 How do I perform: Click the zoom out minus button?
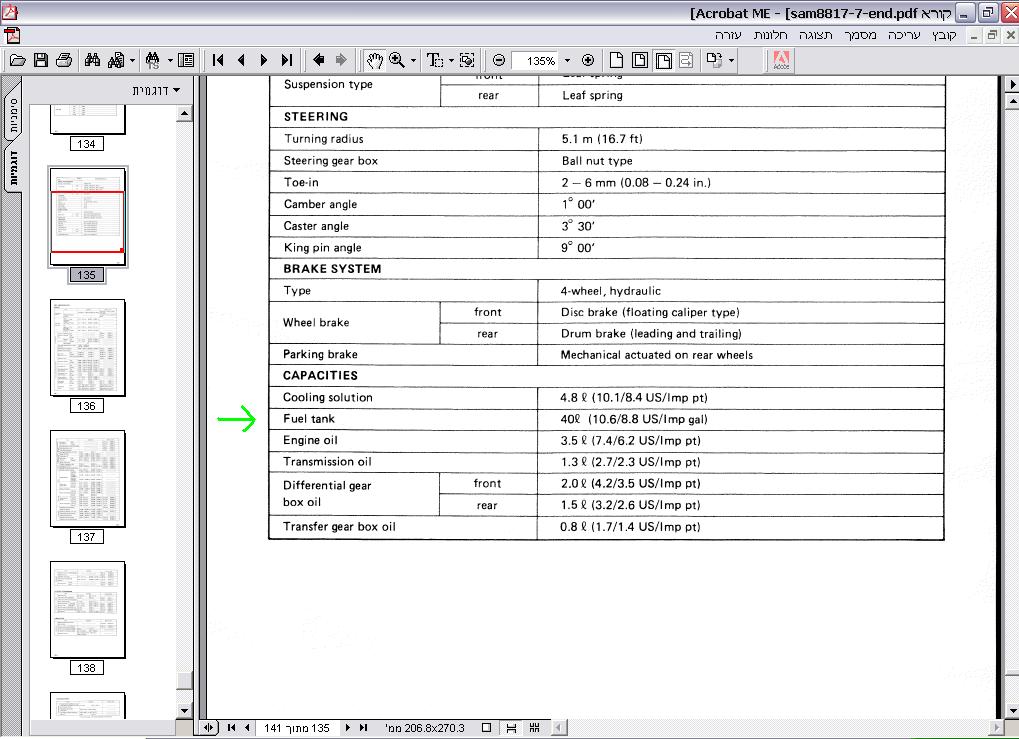click(499, 61)
